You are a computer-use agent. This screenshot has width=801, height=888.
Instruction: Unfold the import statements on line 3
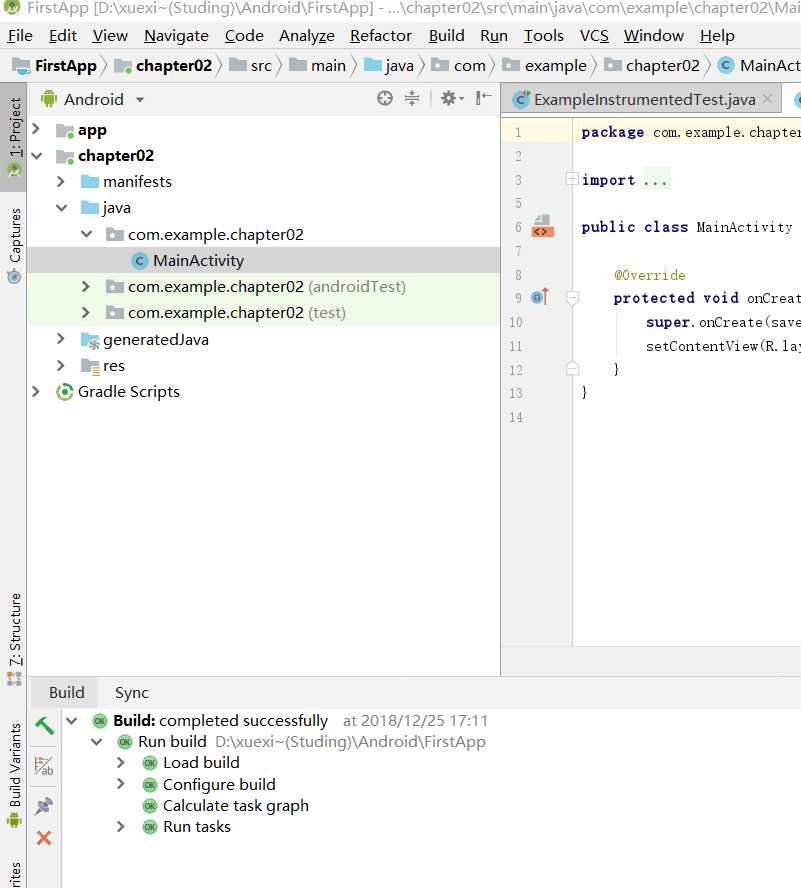pyautogui.click(x=572, y=179)
